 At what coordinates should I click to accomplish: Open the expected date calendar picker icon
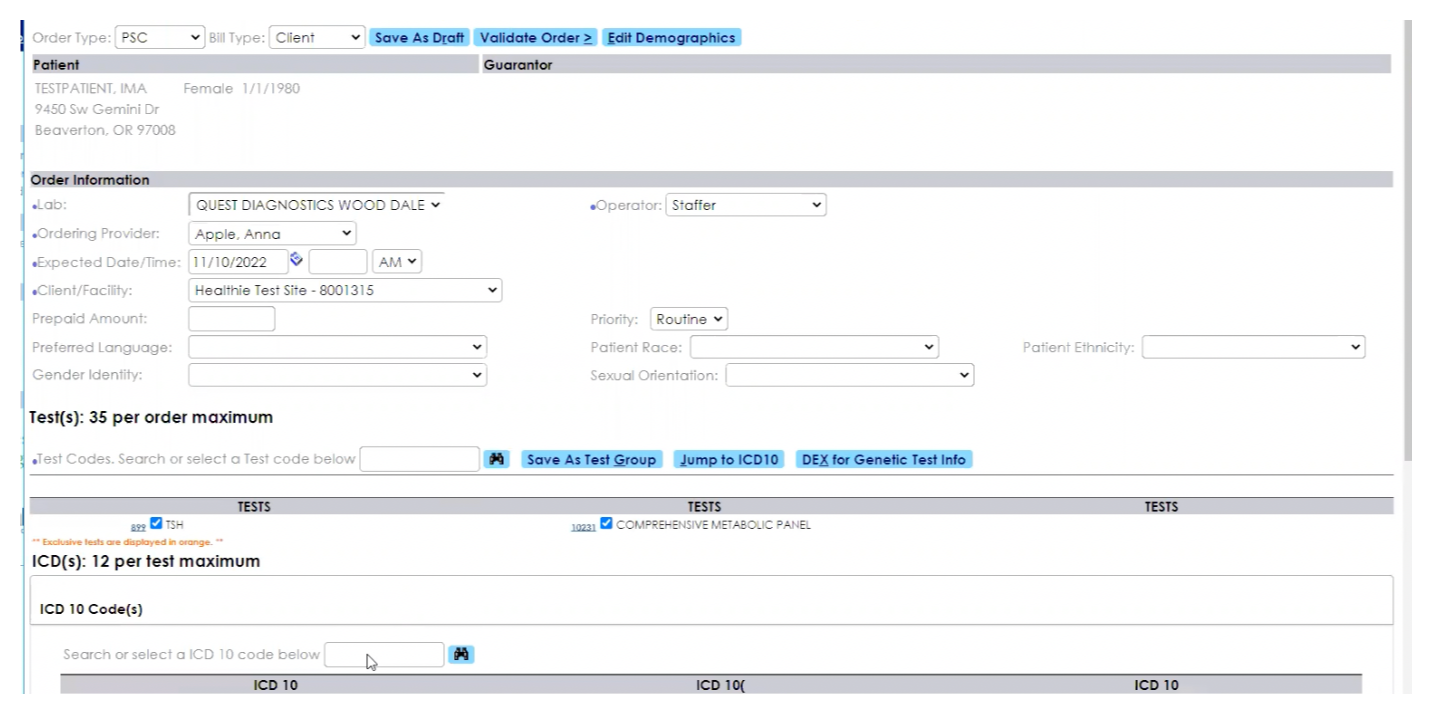click(x=296, y=260)
